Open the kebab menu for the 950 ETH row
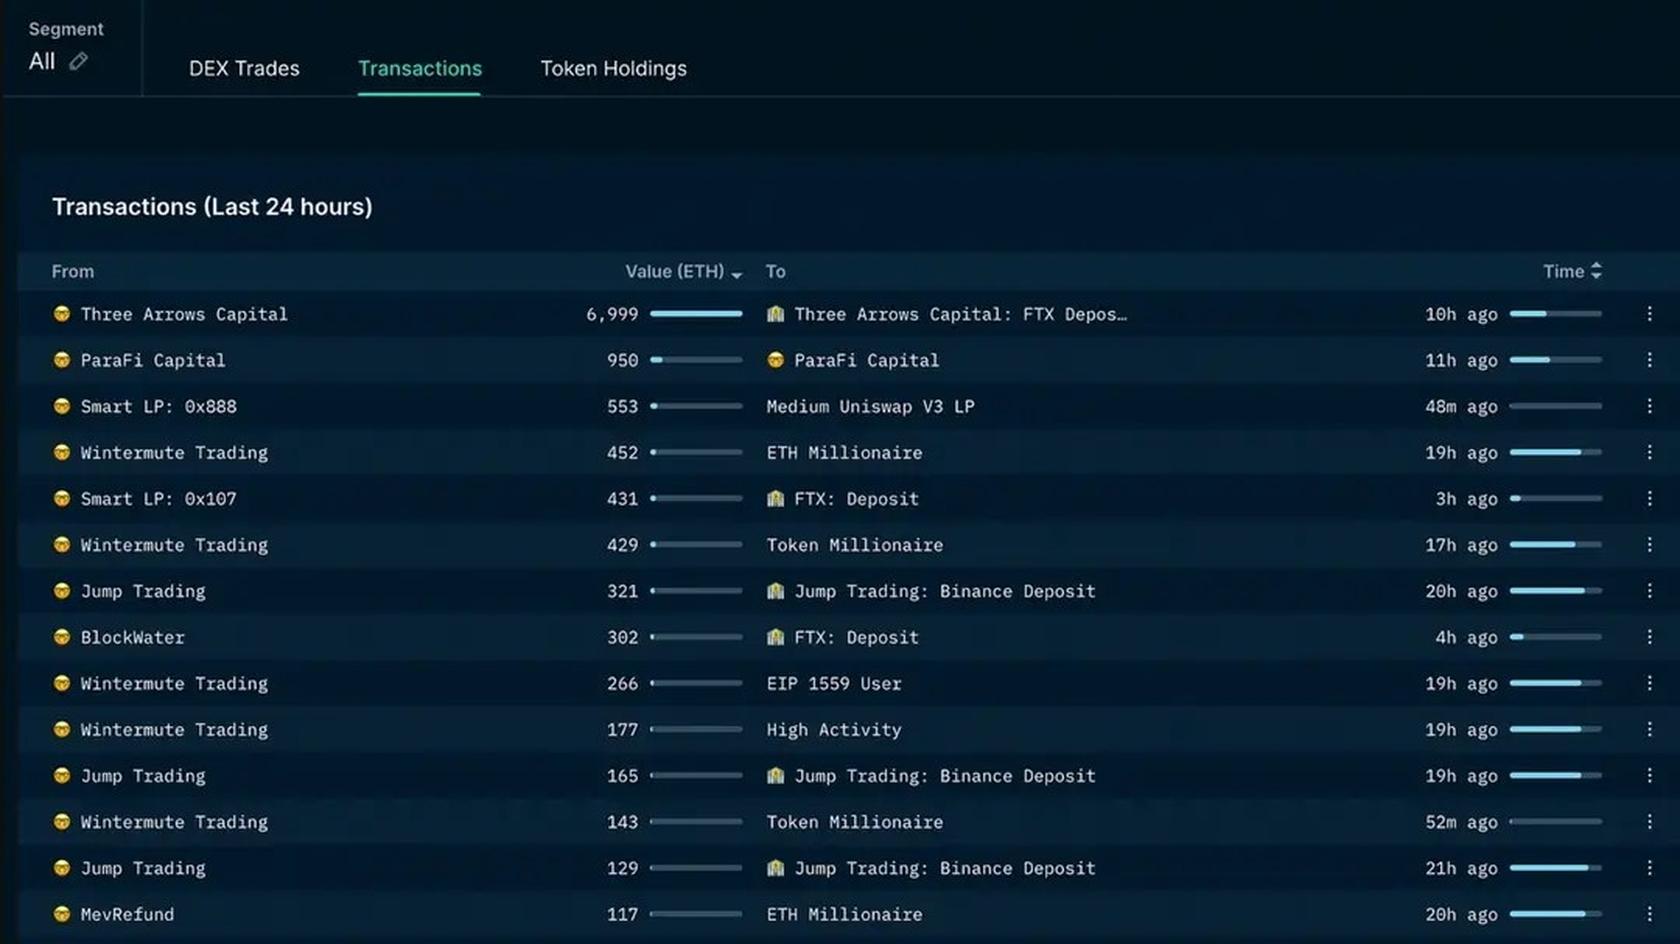Viewport: 1680px width, 944px height. (1649, 360)
